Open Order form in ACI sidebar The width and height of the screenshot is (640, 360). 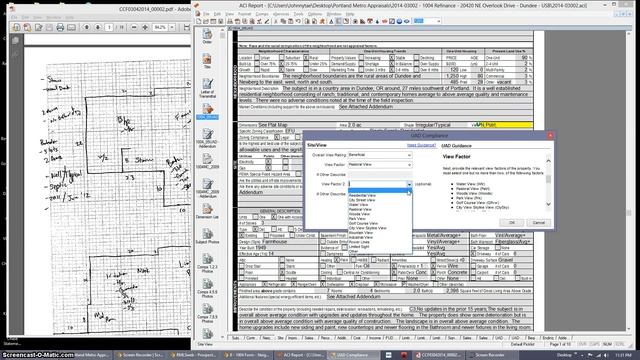(x=207, y=36)
